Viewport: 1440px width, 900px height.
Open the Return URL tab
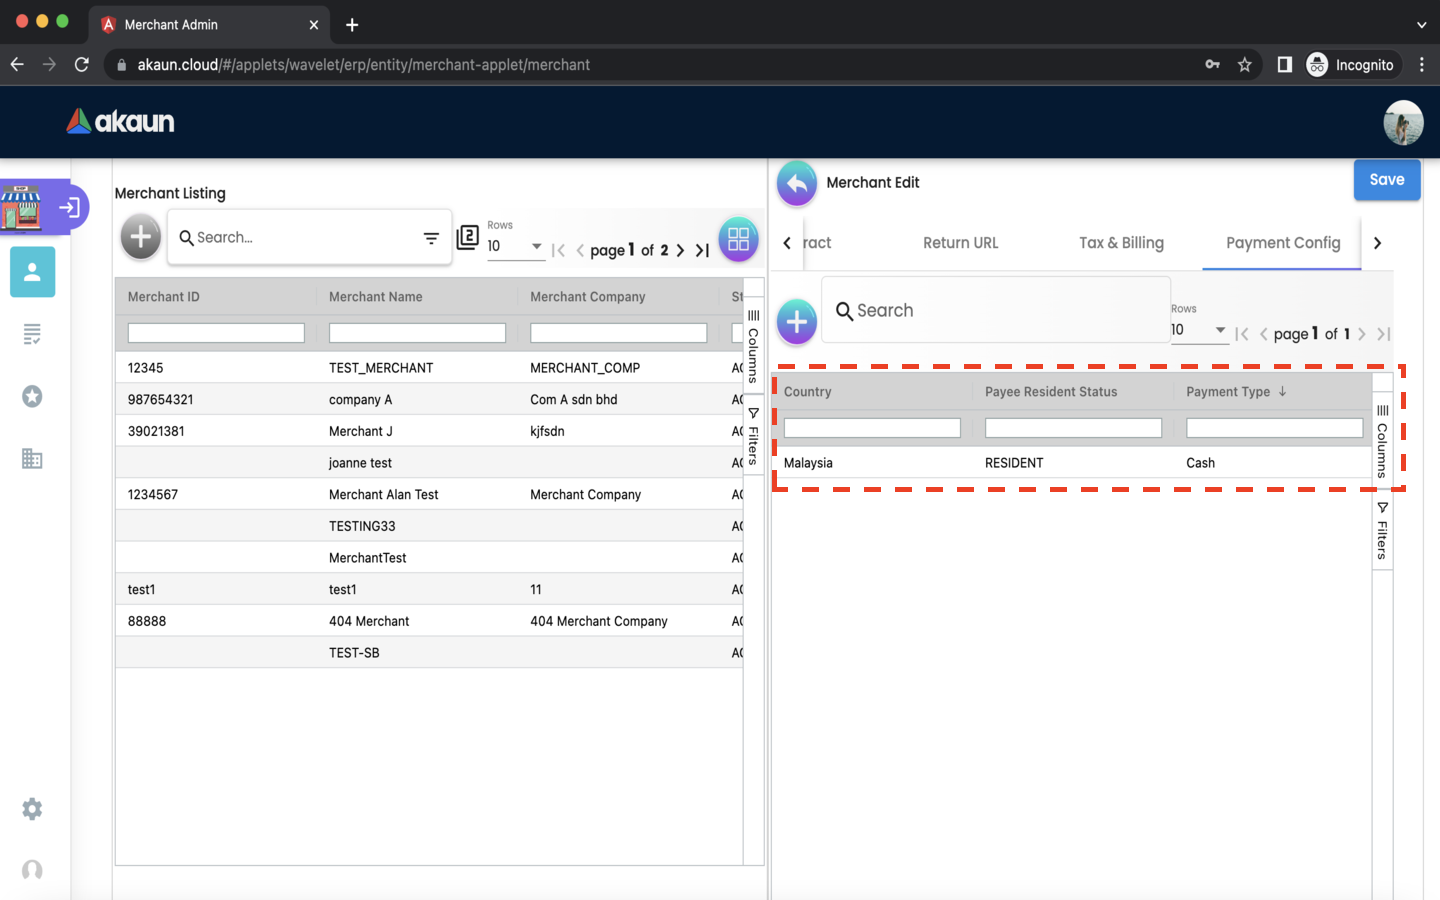960,243
